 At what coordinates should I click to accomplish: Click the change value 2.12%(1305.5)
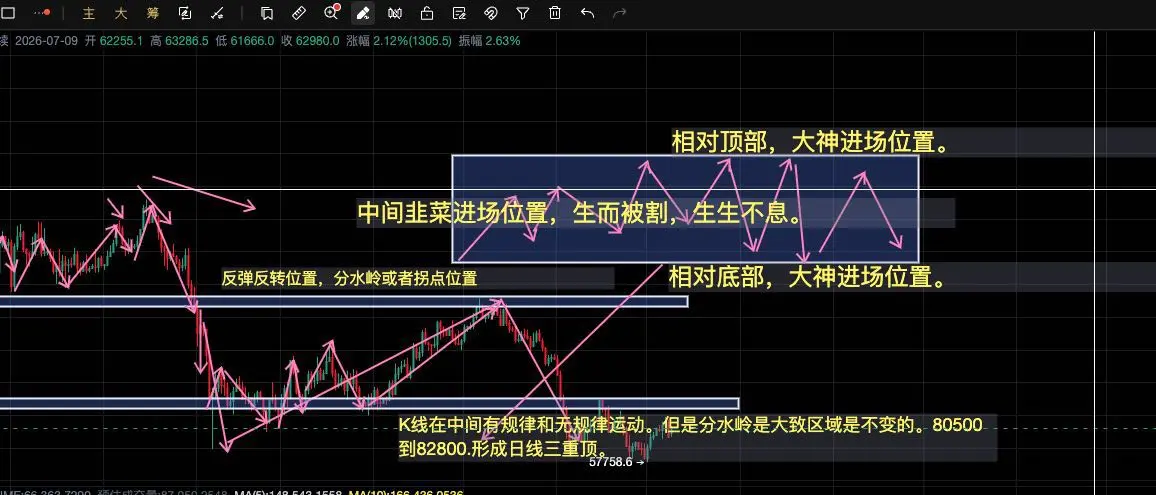(413, 41)
